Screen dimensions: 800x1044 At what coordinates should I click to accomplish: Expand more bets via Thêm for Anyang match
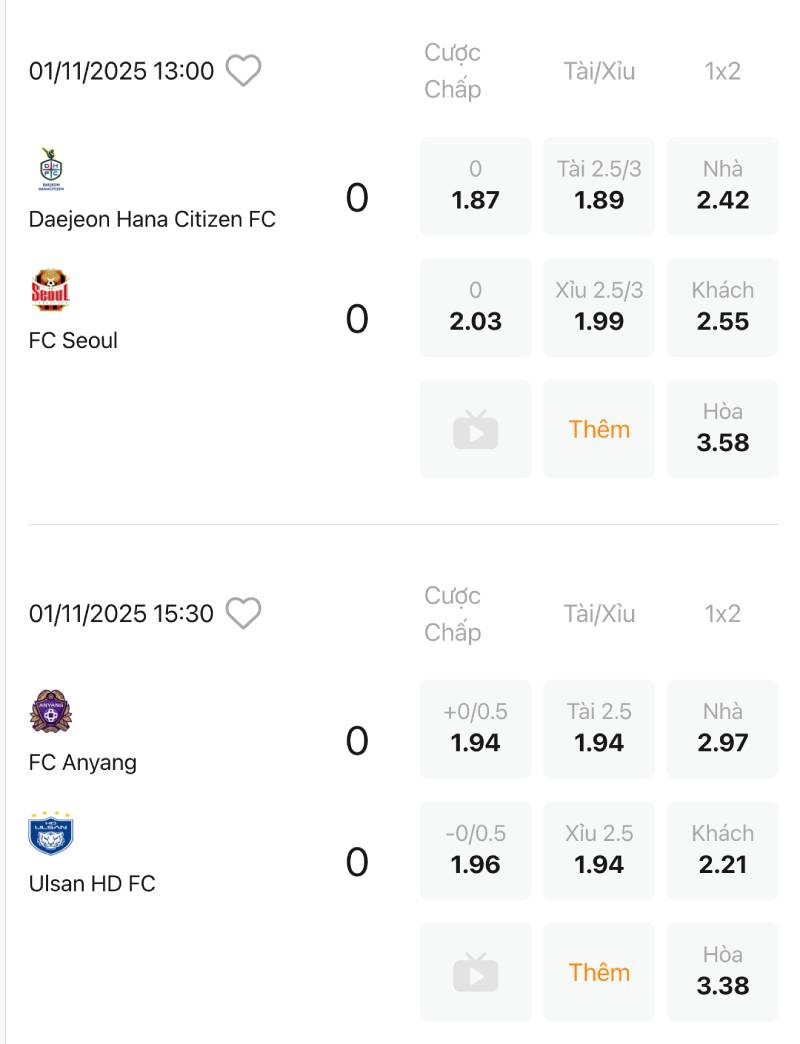(599, 973)
